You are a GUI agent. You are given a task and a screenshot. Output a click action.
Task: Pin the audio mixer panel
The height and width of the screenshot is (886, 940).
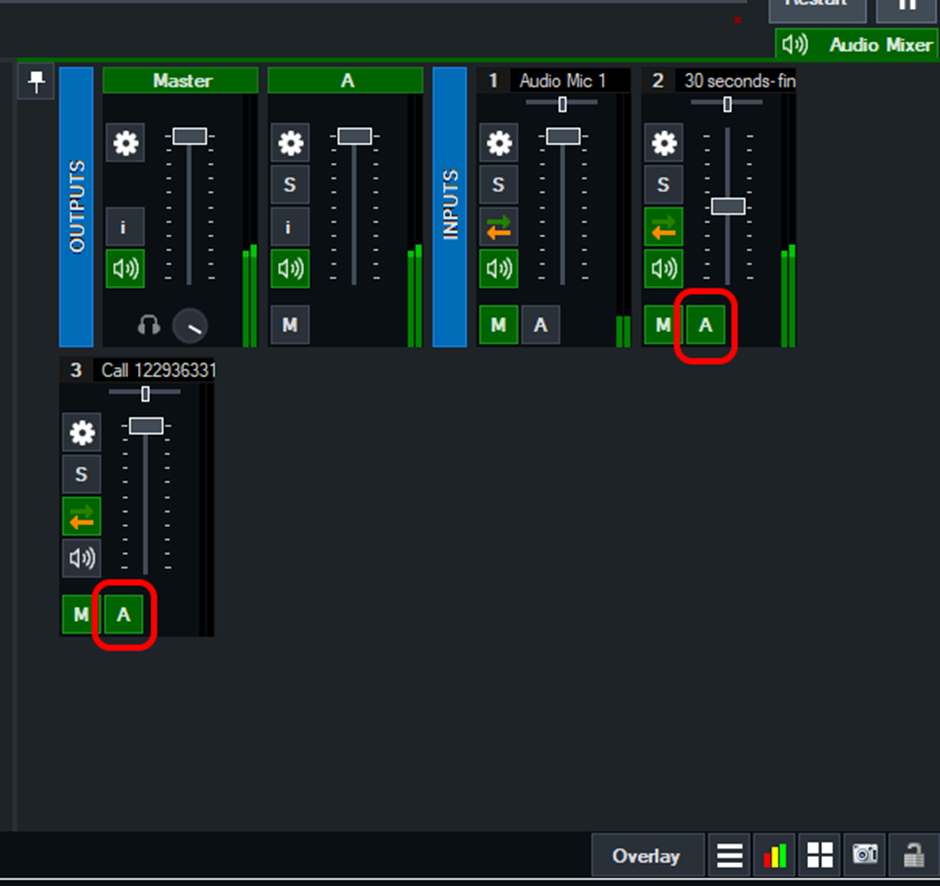[x=37, y=83]
